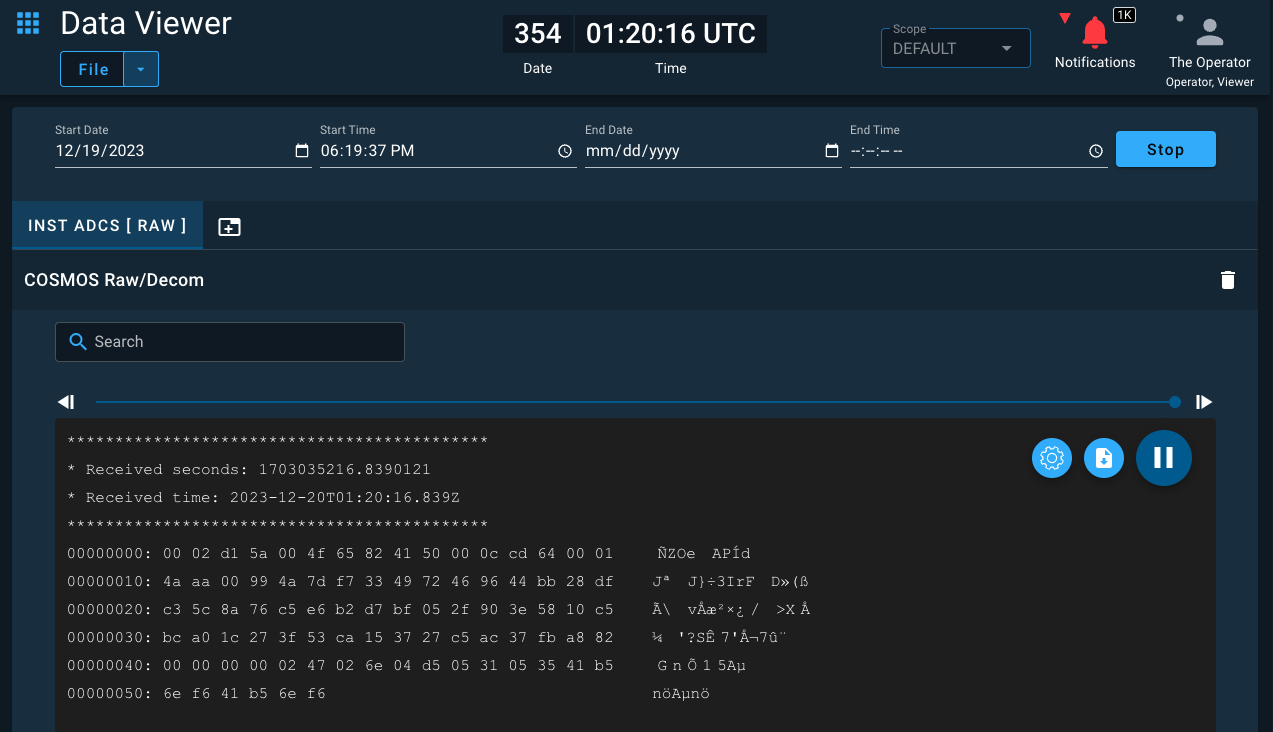Open the End Time clock picker
This screenshot has height=732, width=1273.
[x=1096, y=151]
